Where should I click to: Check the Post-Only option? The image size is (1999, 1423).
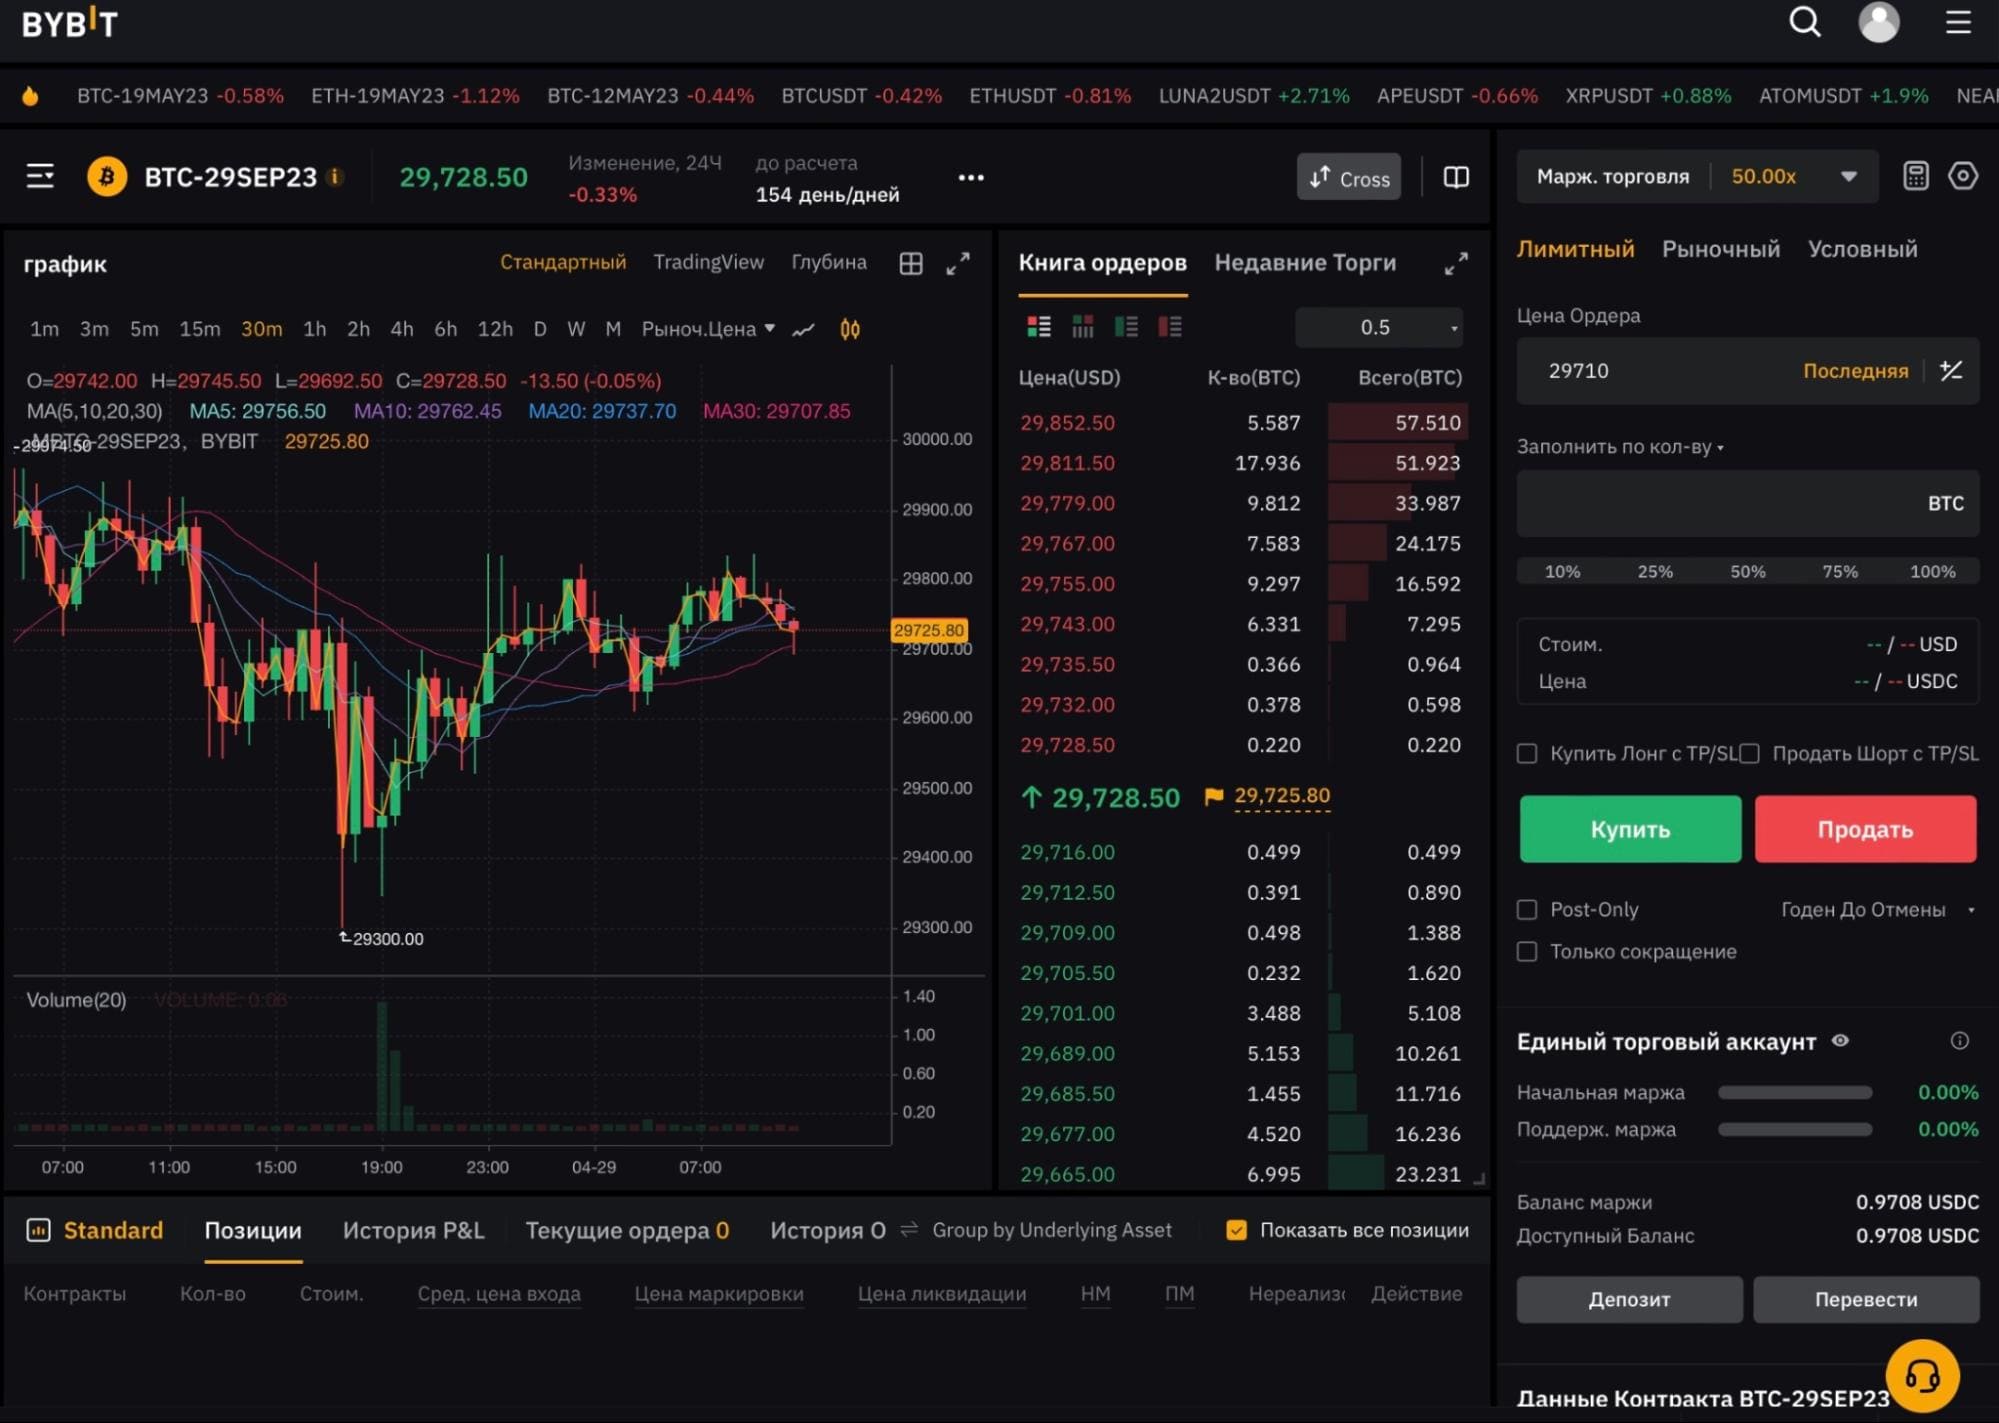tap(1526, 909)
